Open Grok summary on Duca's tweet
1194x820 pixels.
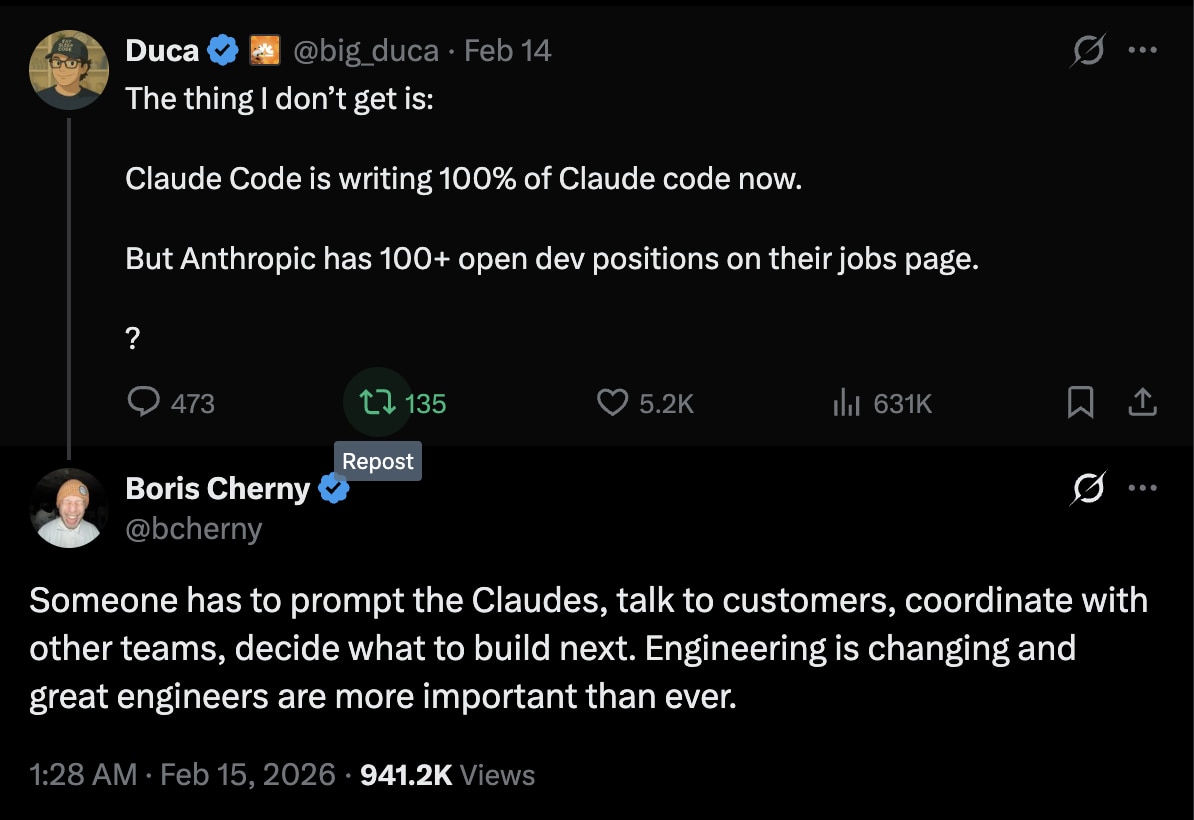tap(1087, 49)
